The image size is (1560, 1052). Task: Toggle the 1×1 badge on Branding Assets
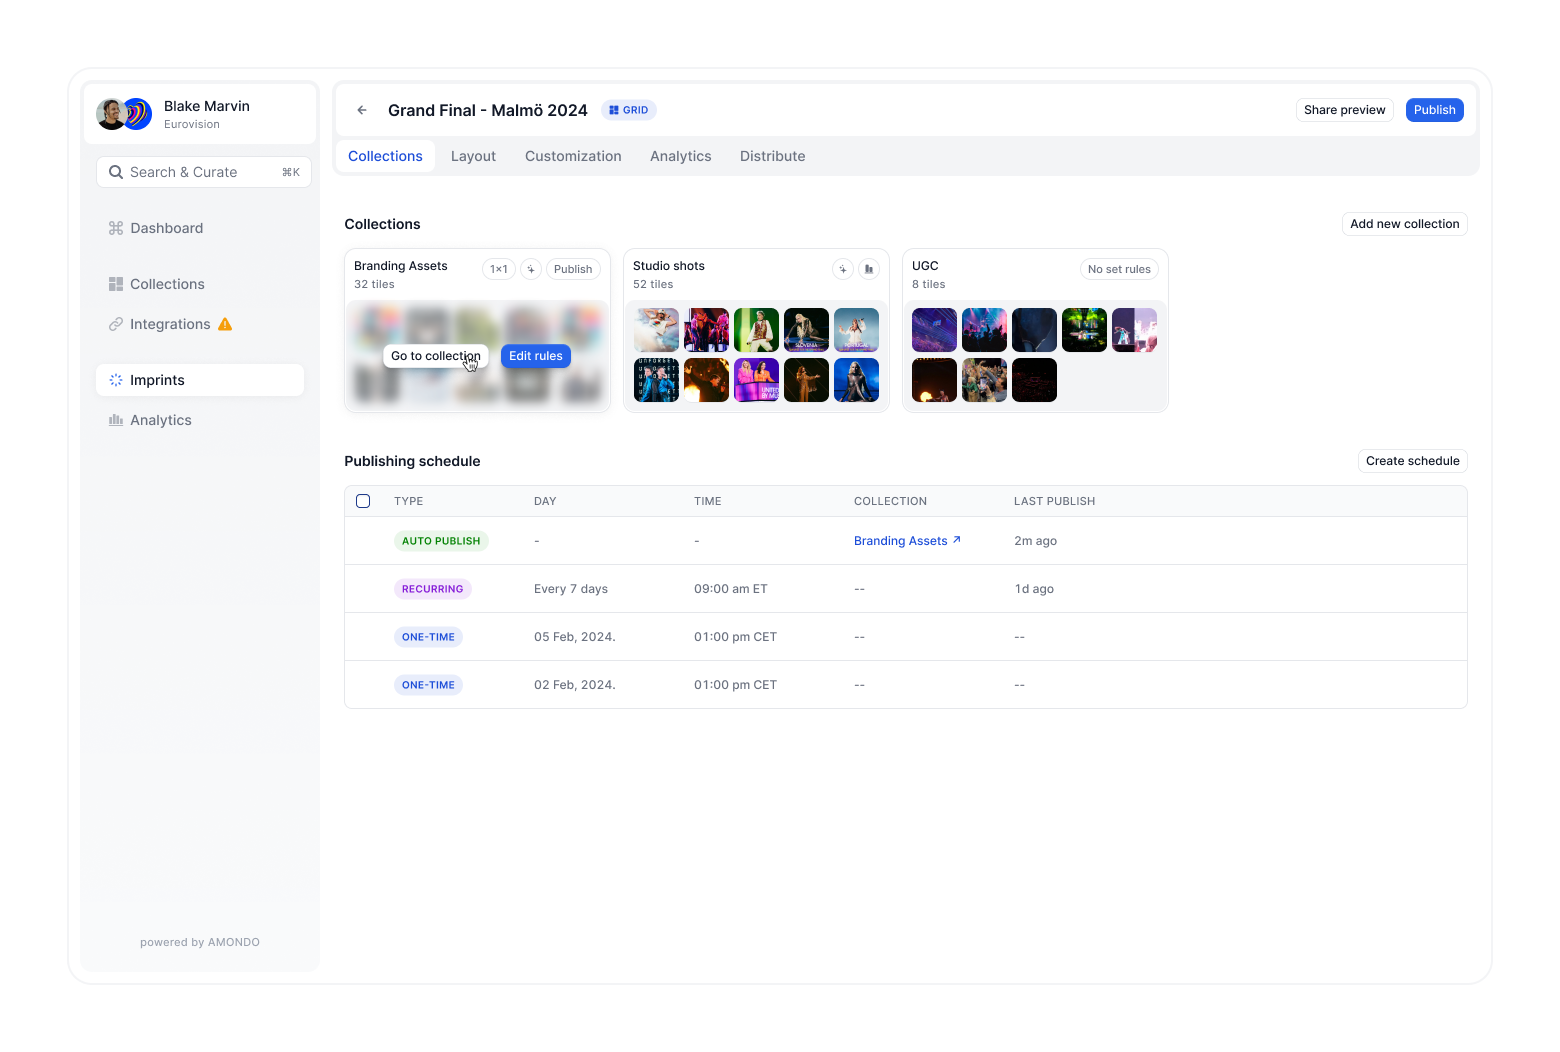[x=499, y=269]
